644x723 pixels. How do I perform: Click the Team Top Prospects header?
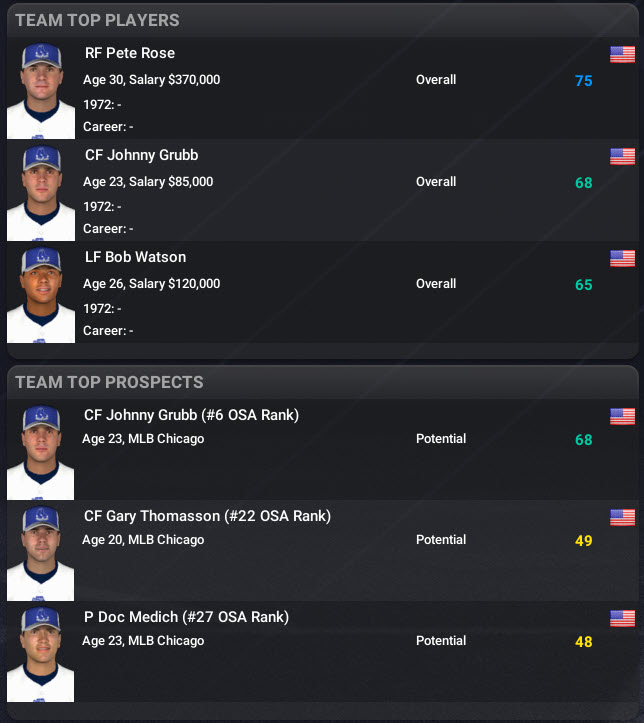point(109,382)
